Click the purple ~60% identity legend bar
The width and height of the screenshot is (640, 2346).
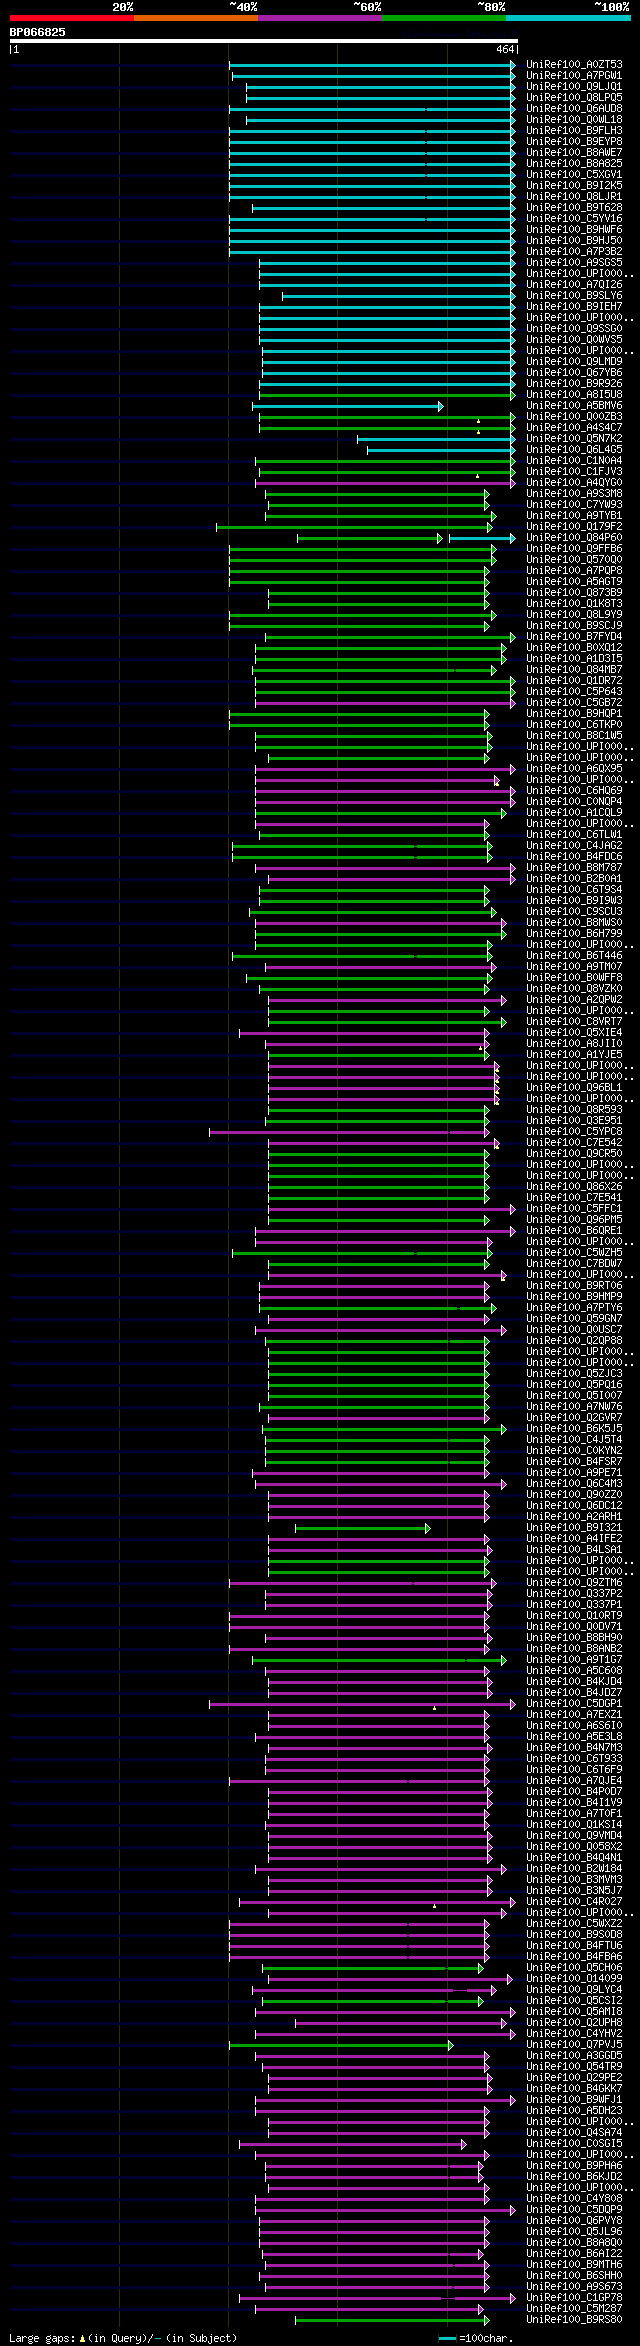point(319,18)
